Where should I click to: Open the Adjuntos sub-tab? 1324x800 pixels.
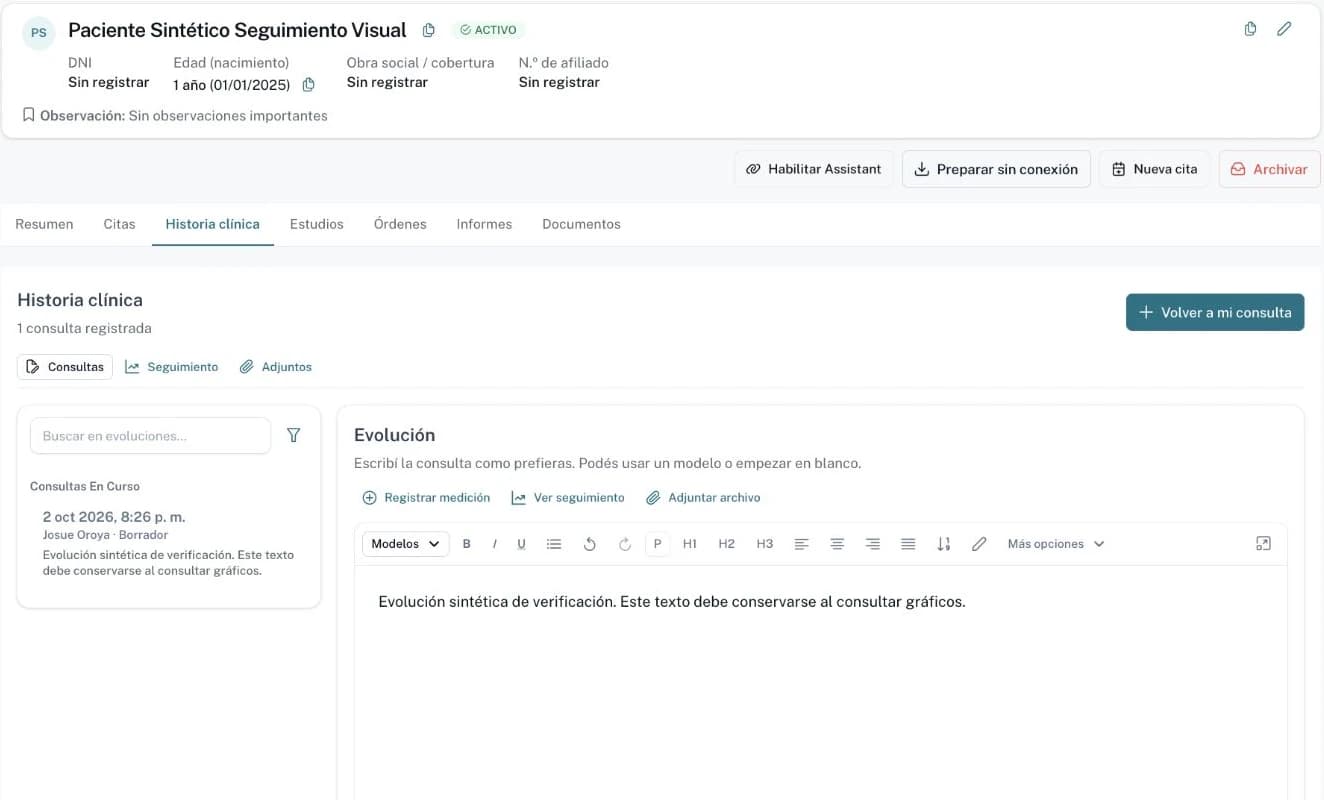pyautogui.click(x=276, y=367)
